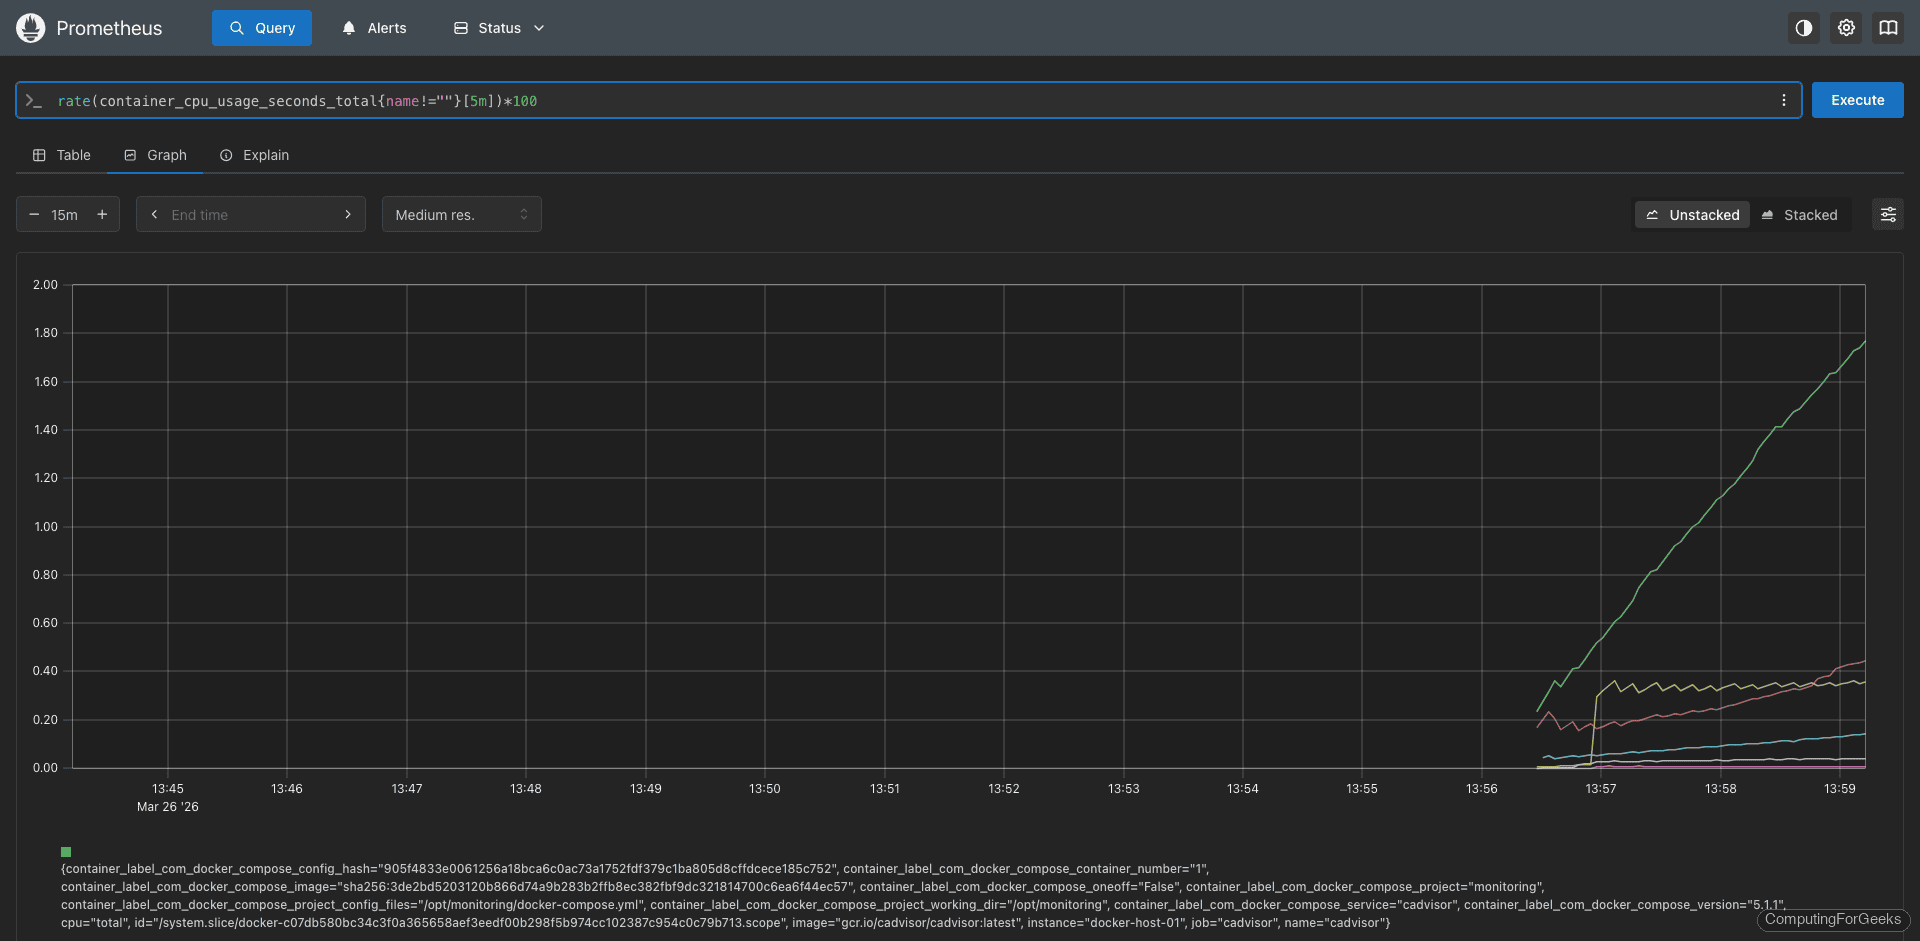
Task: Click the Table tab grid icon
Action: click(38, 155)
